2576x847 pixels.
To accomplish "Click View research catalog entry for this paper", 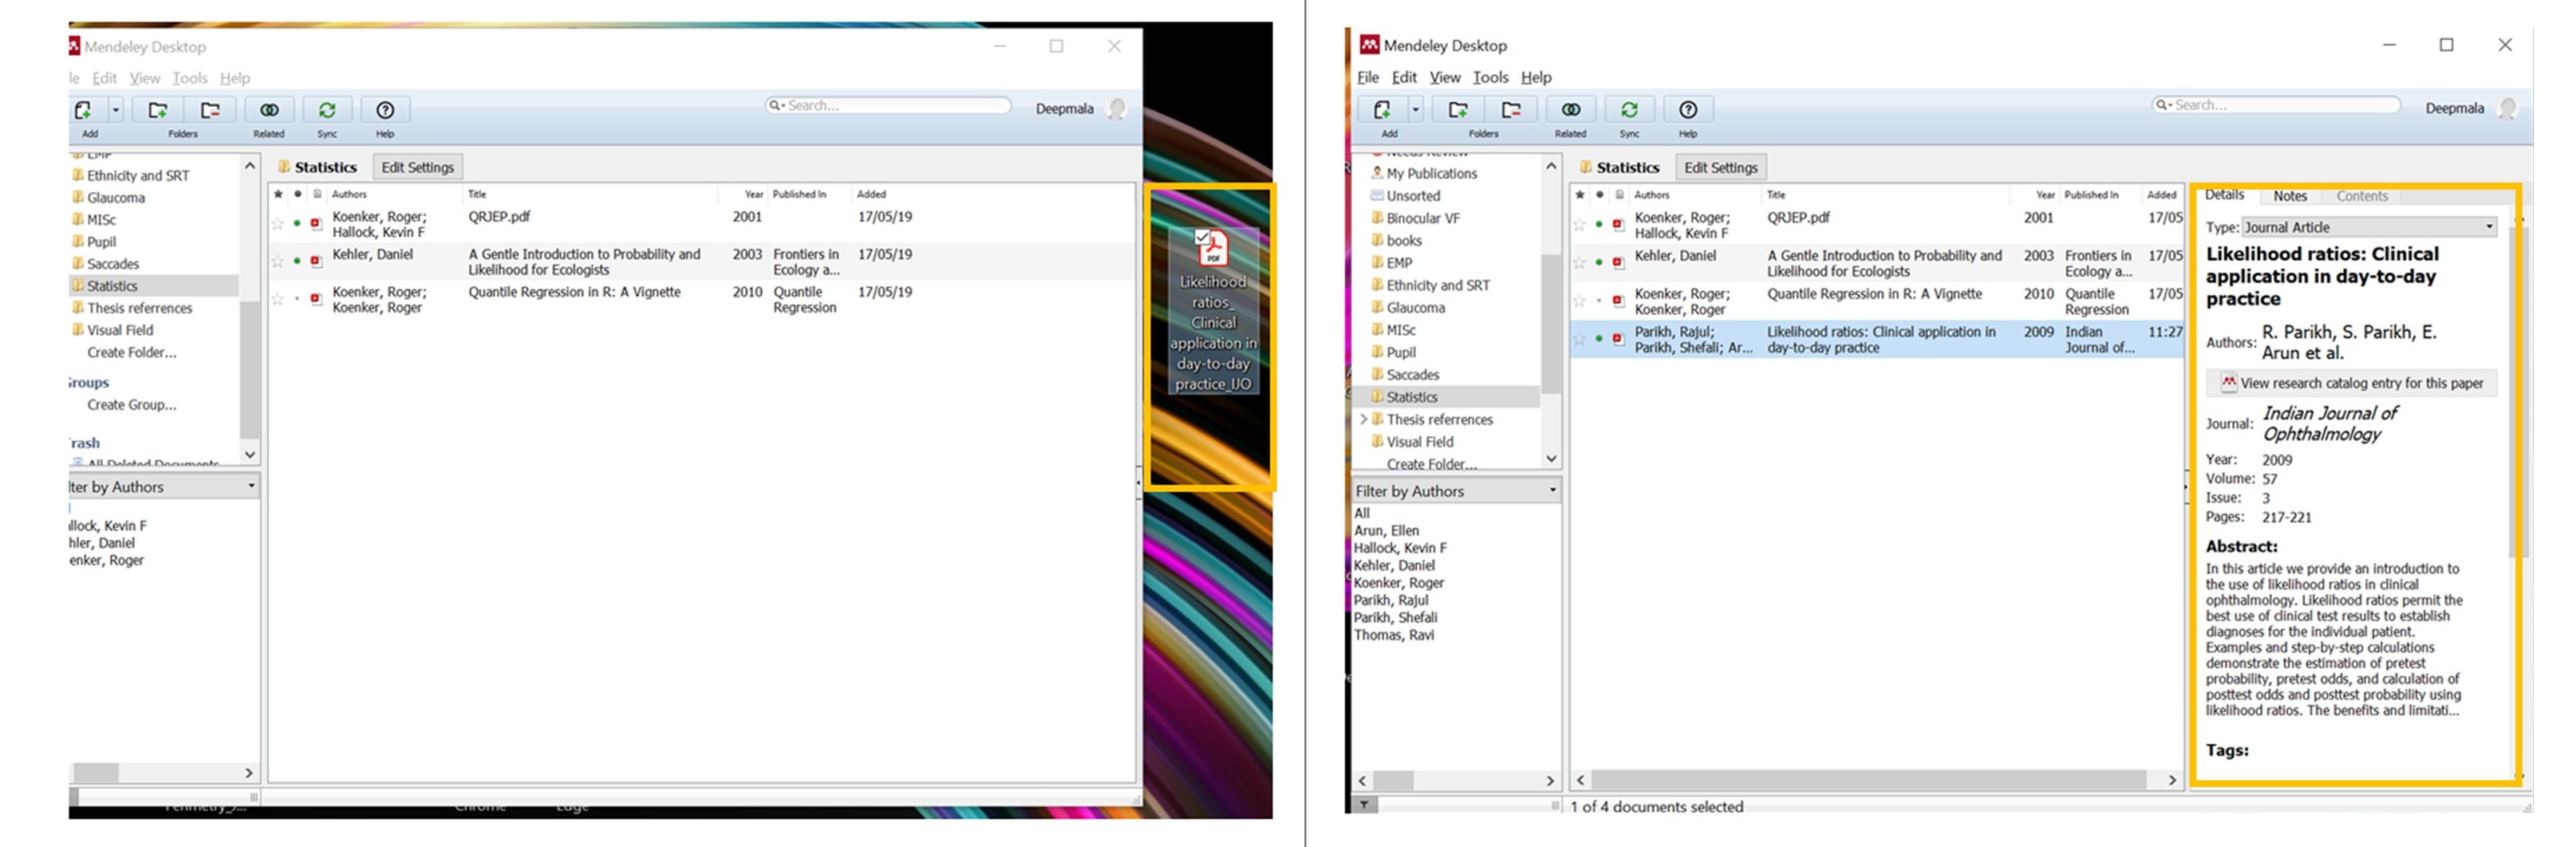I will click(2351, 383).
